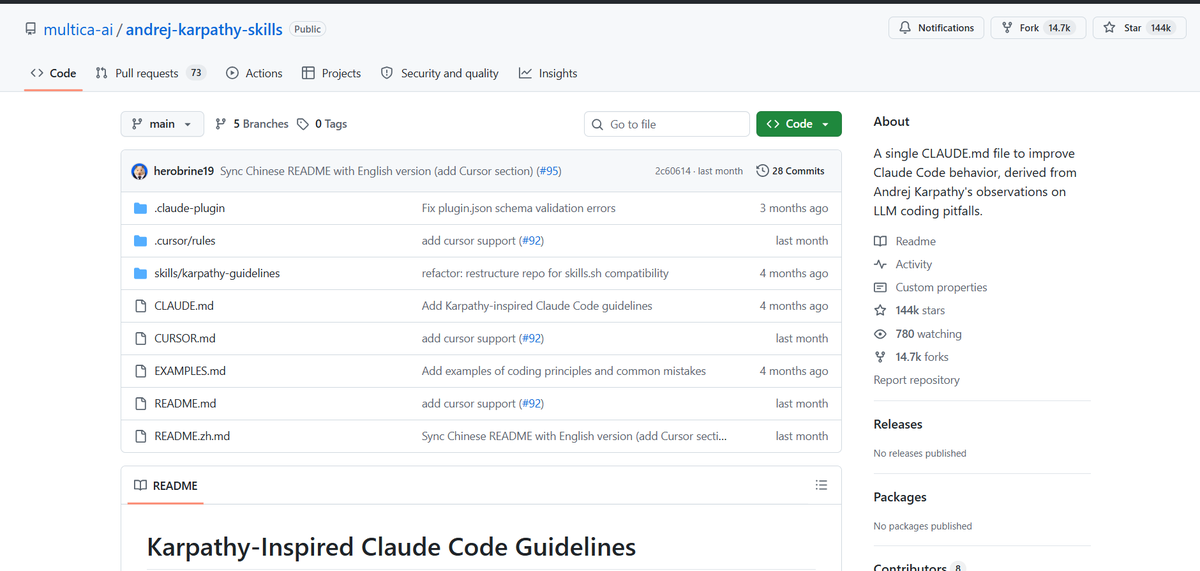Click the Notifications bell button
This screenshot has height=571, width=1200.
point(936,28)
